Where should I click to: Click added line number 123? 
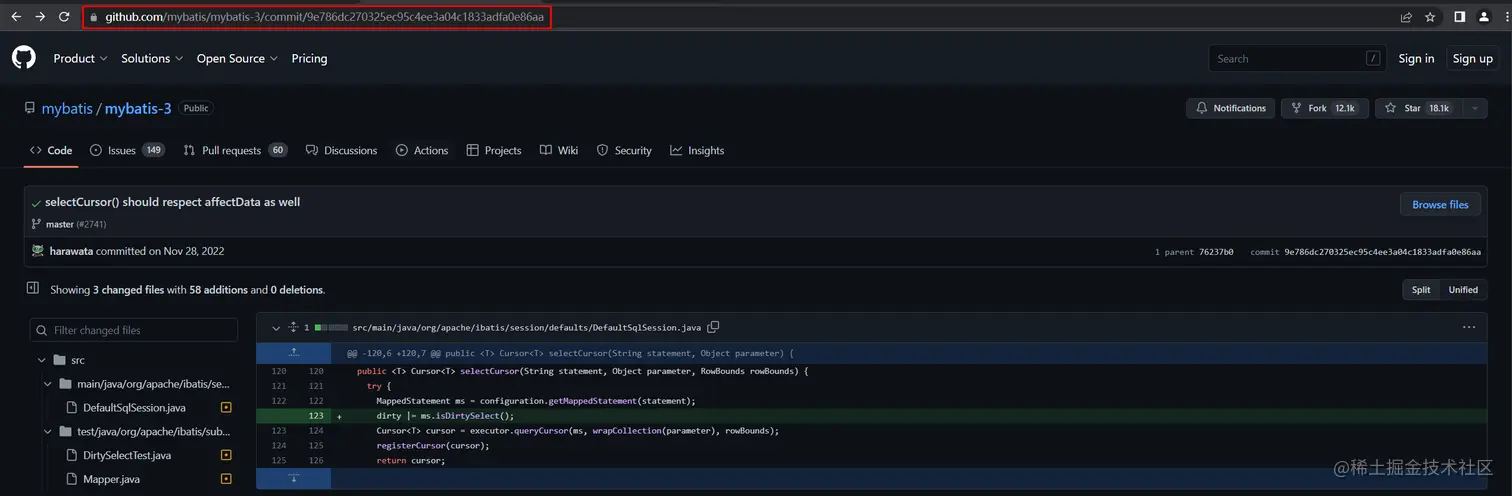pos(316,416)
